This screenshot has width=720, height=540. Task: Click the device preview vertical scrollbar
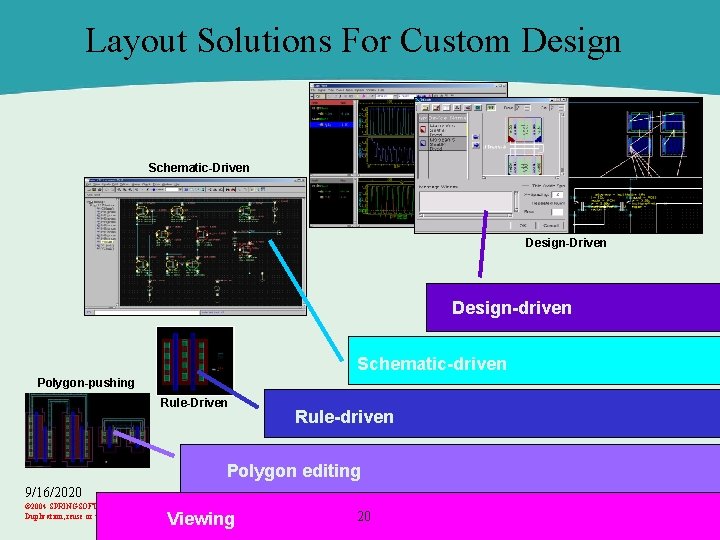pos(562,144)
